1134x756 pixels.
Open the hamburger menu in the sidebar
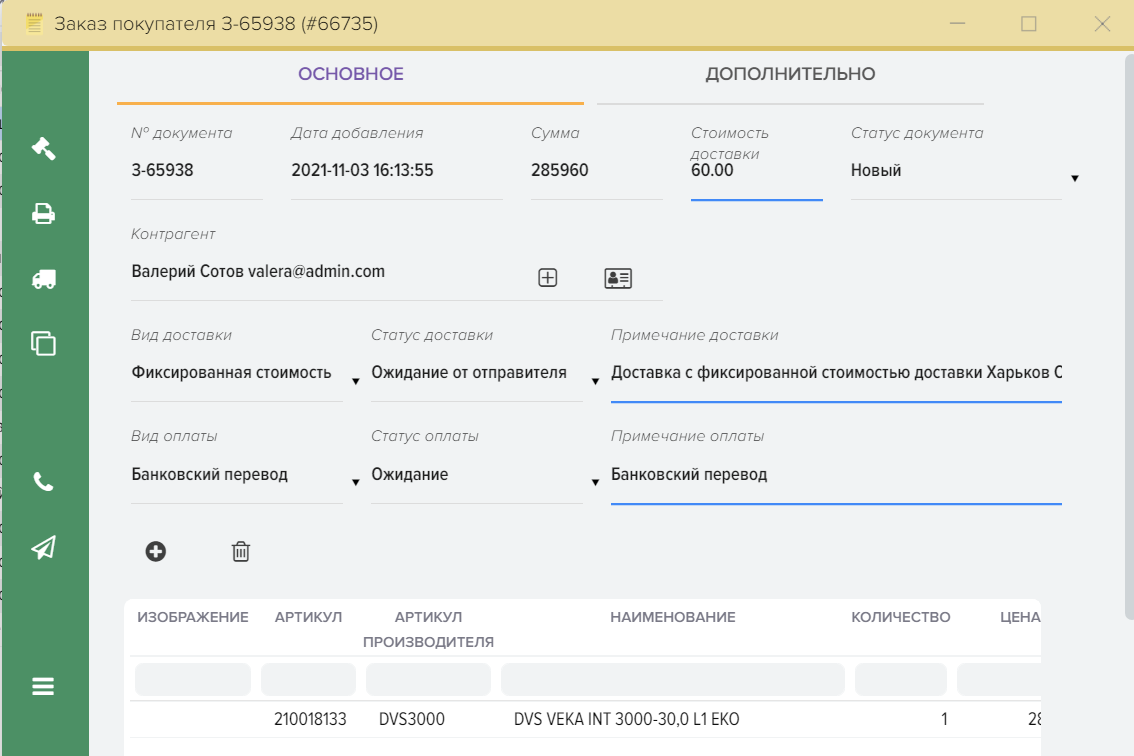pos(43,686)
